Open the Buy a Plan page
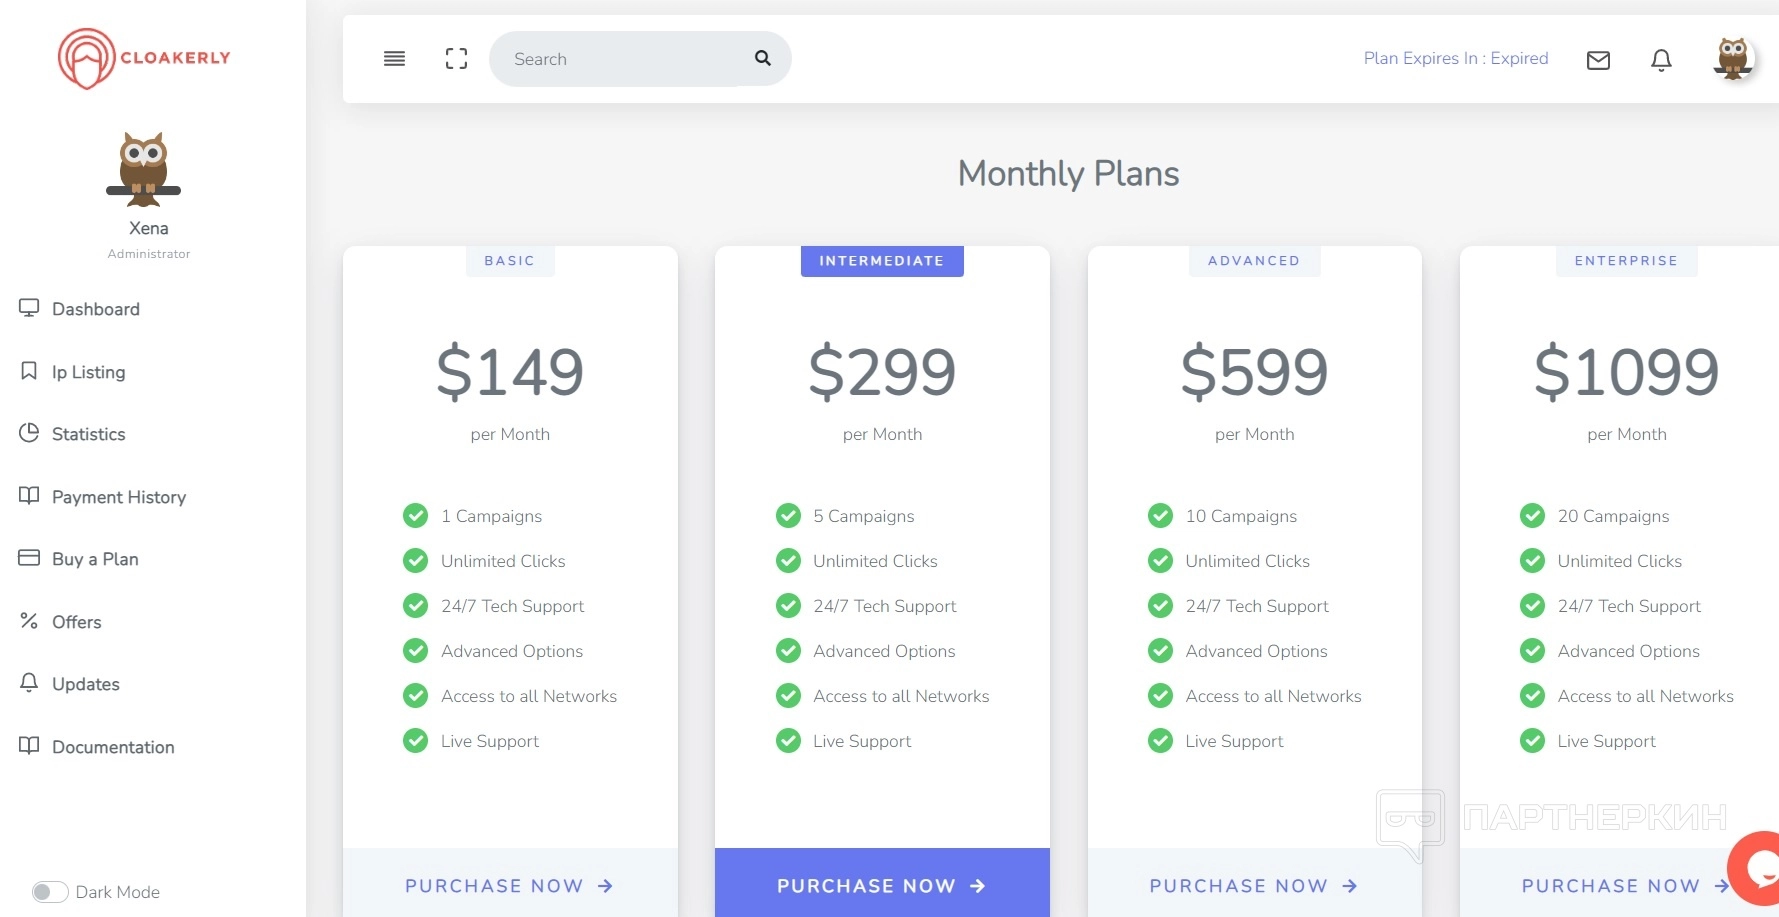The width and height of the screenshot is (1779, 917). tap(95, 559)
